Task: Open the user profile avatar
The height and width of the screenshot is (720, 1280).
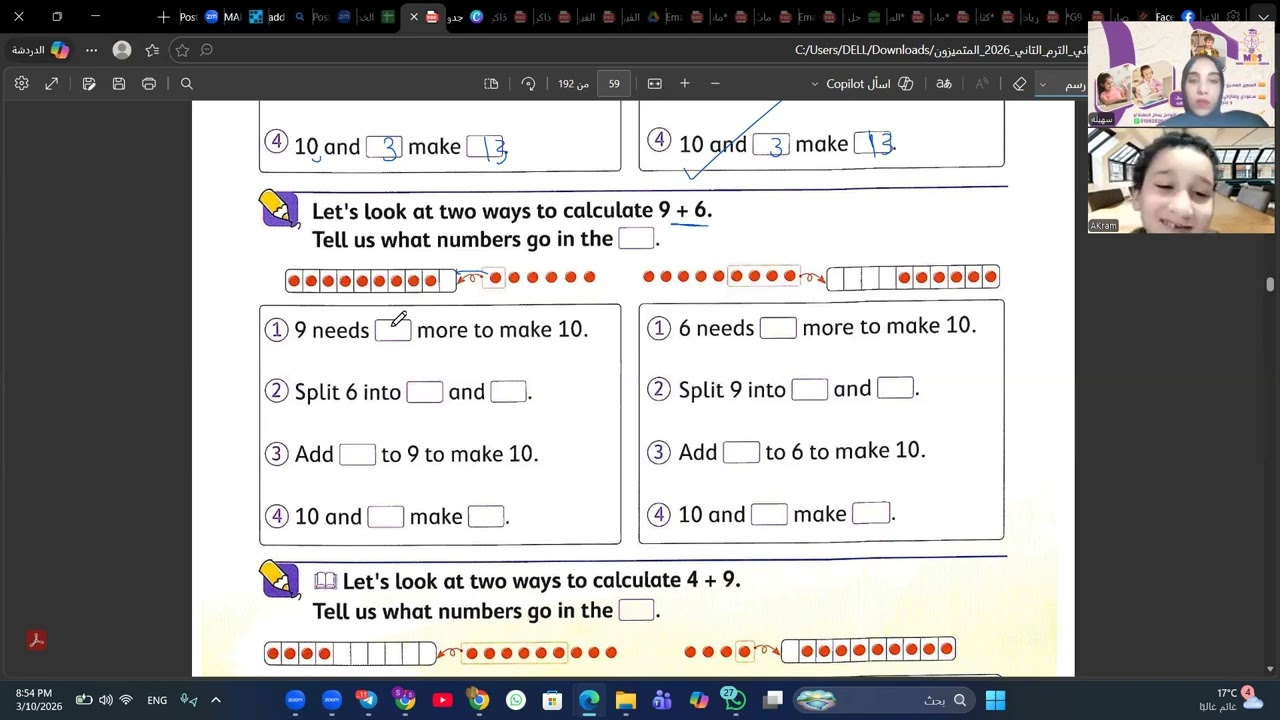Action: click(122, 50)
